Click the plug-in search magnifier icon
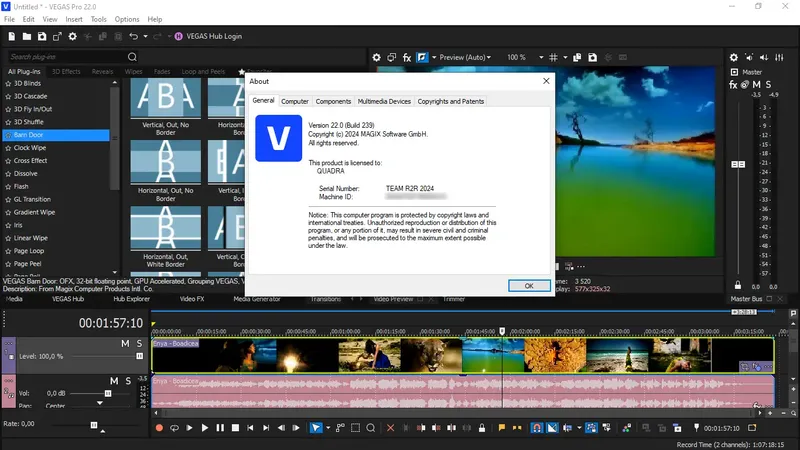Image resolution: width=800 pixels, height=450 pixels. (x=132, y=57)
